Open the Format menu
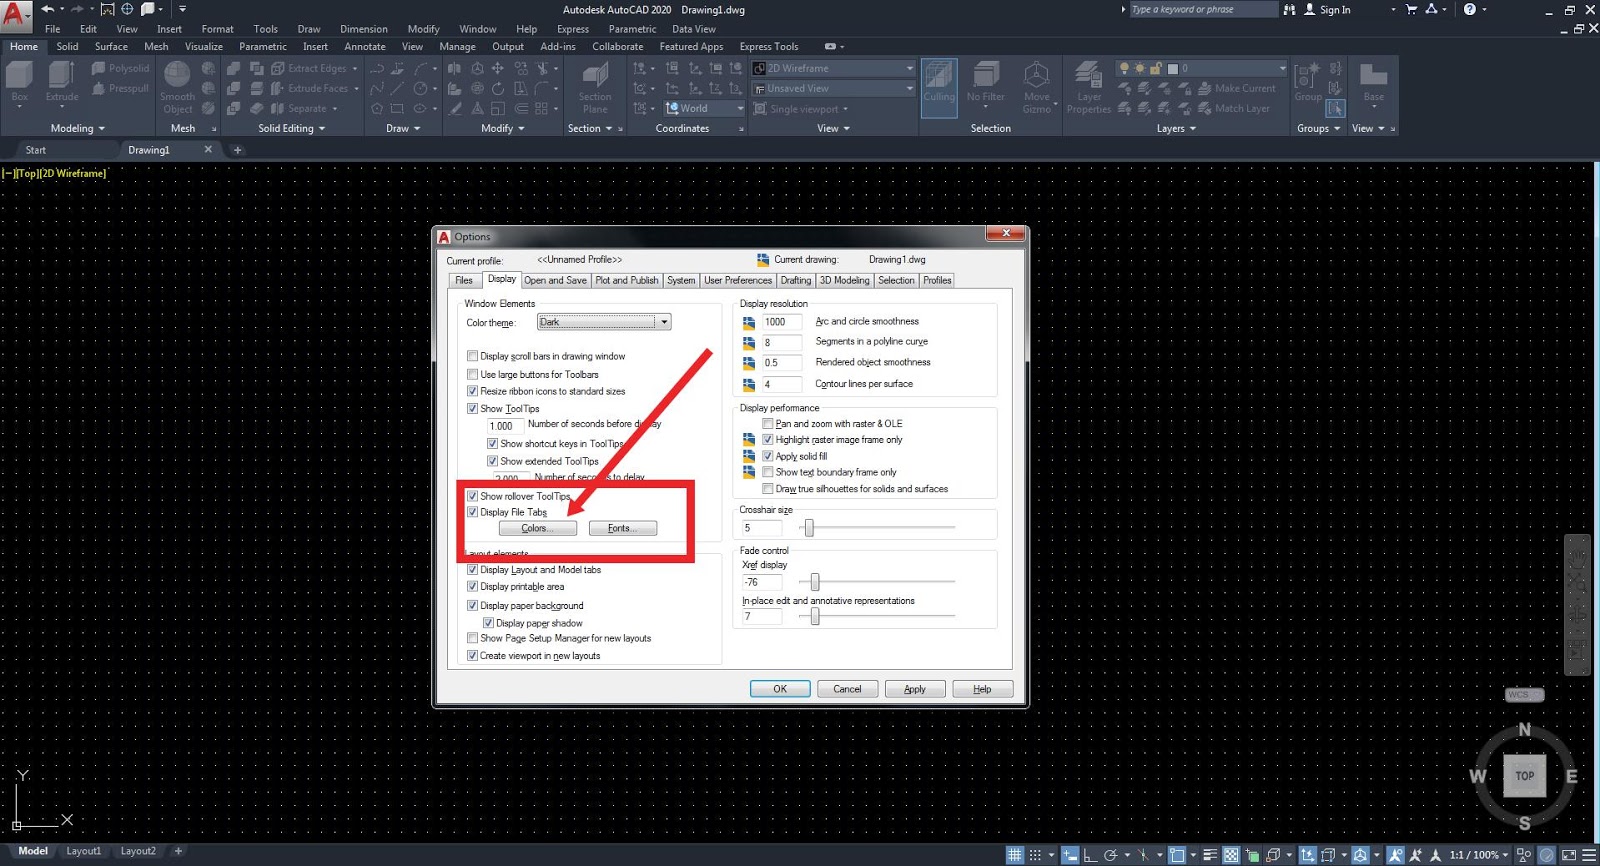 tap(217, 29)
